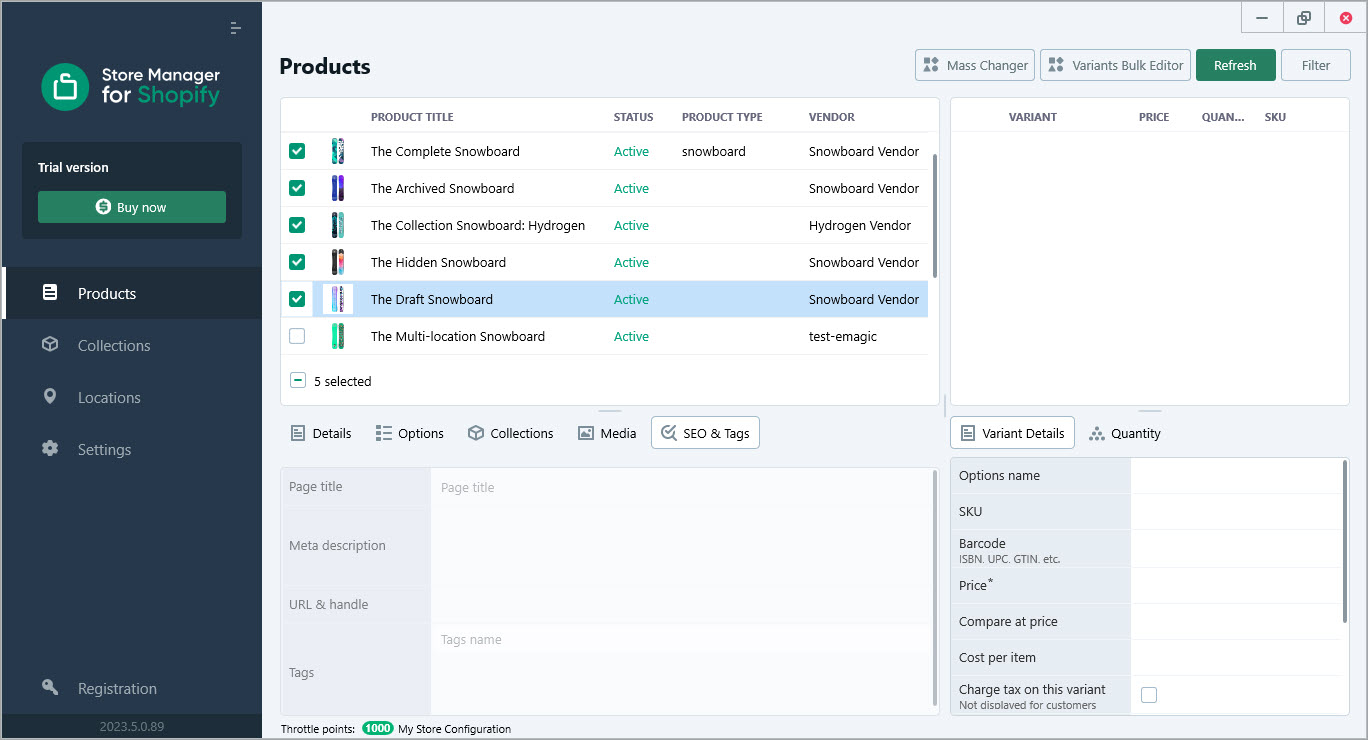Click The Archived Snowboard thumbnail image

[x=338, y=188]
